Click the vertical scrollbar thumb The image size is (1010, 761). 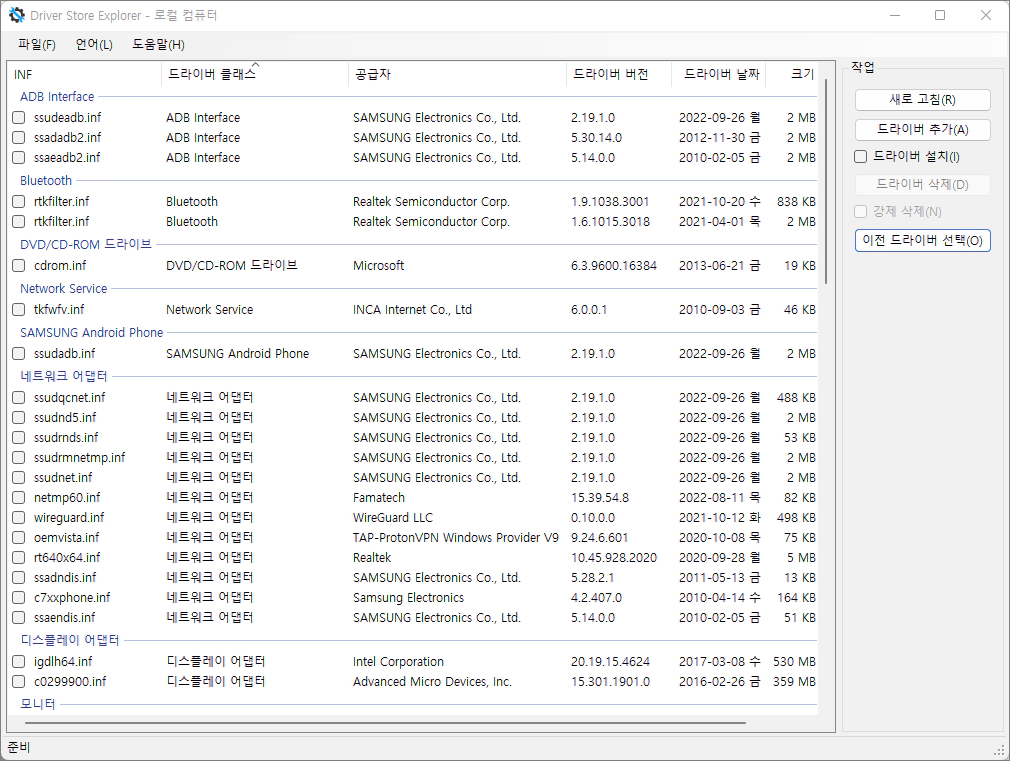(x=826, y=182)
